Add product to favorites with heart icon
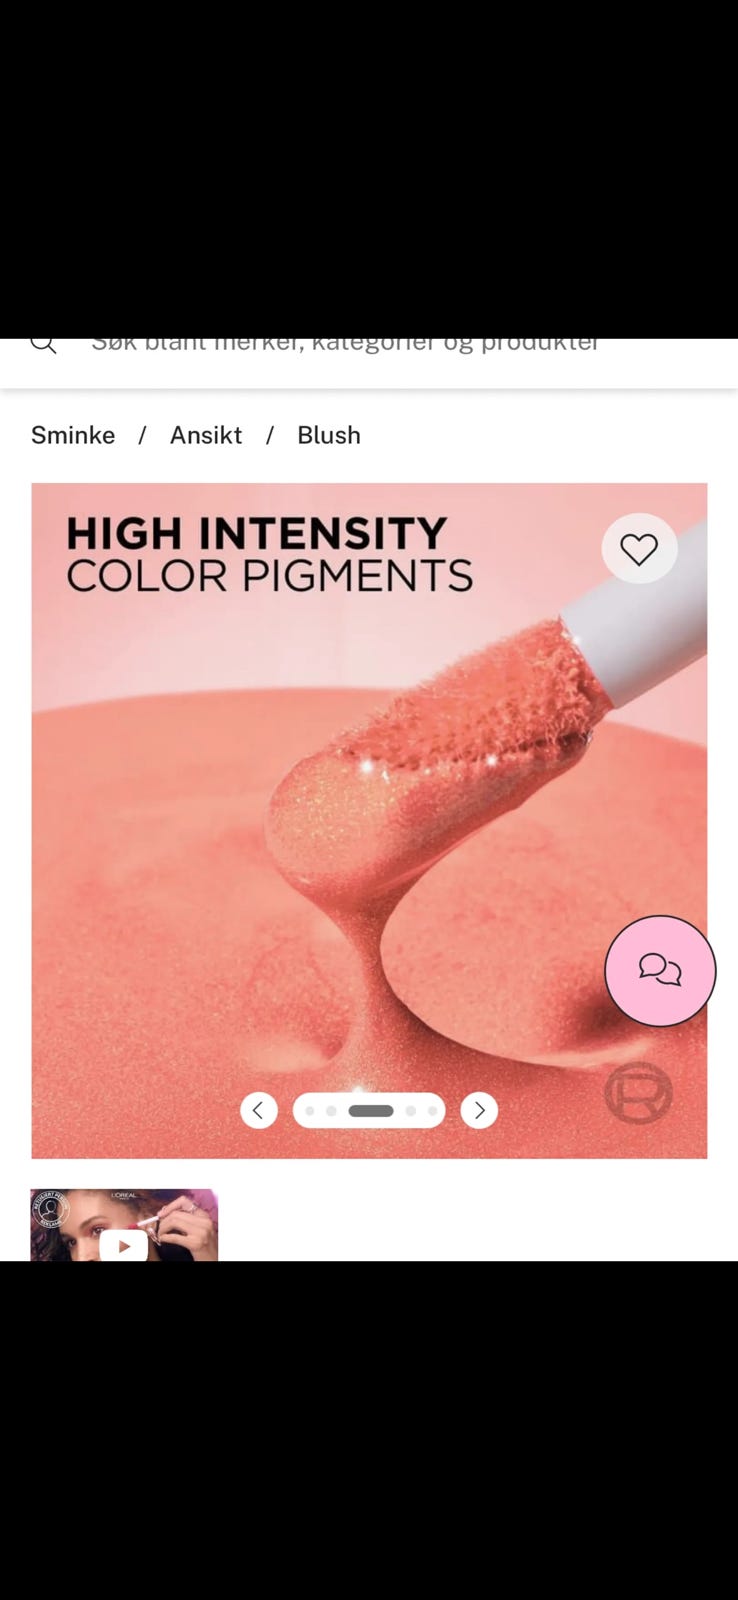Image resolution: width=738 pixels, height=1600 pixels. tap(639, 548)
